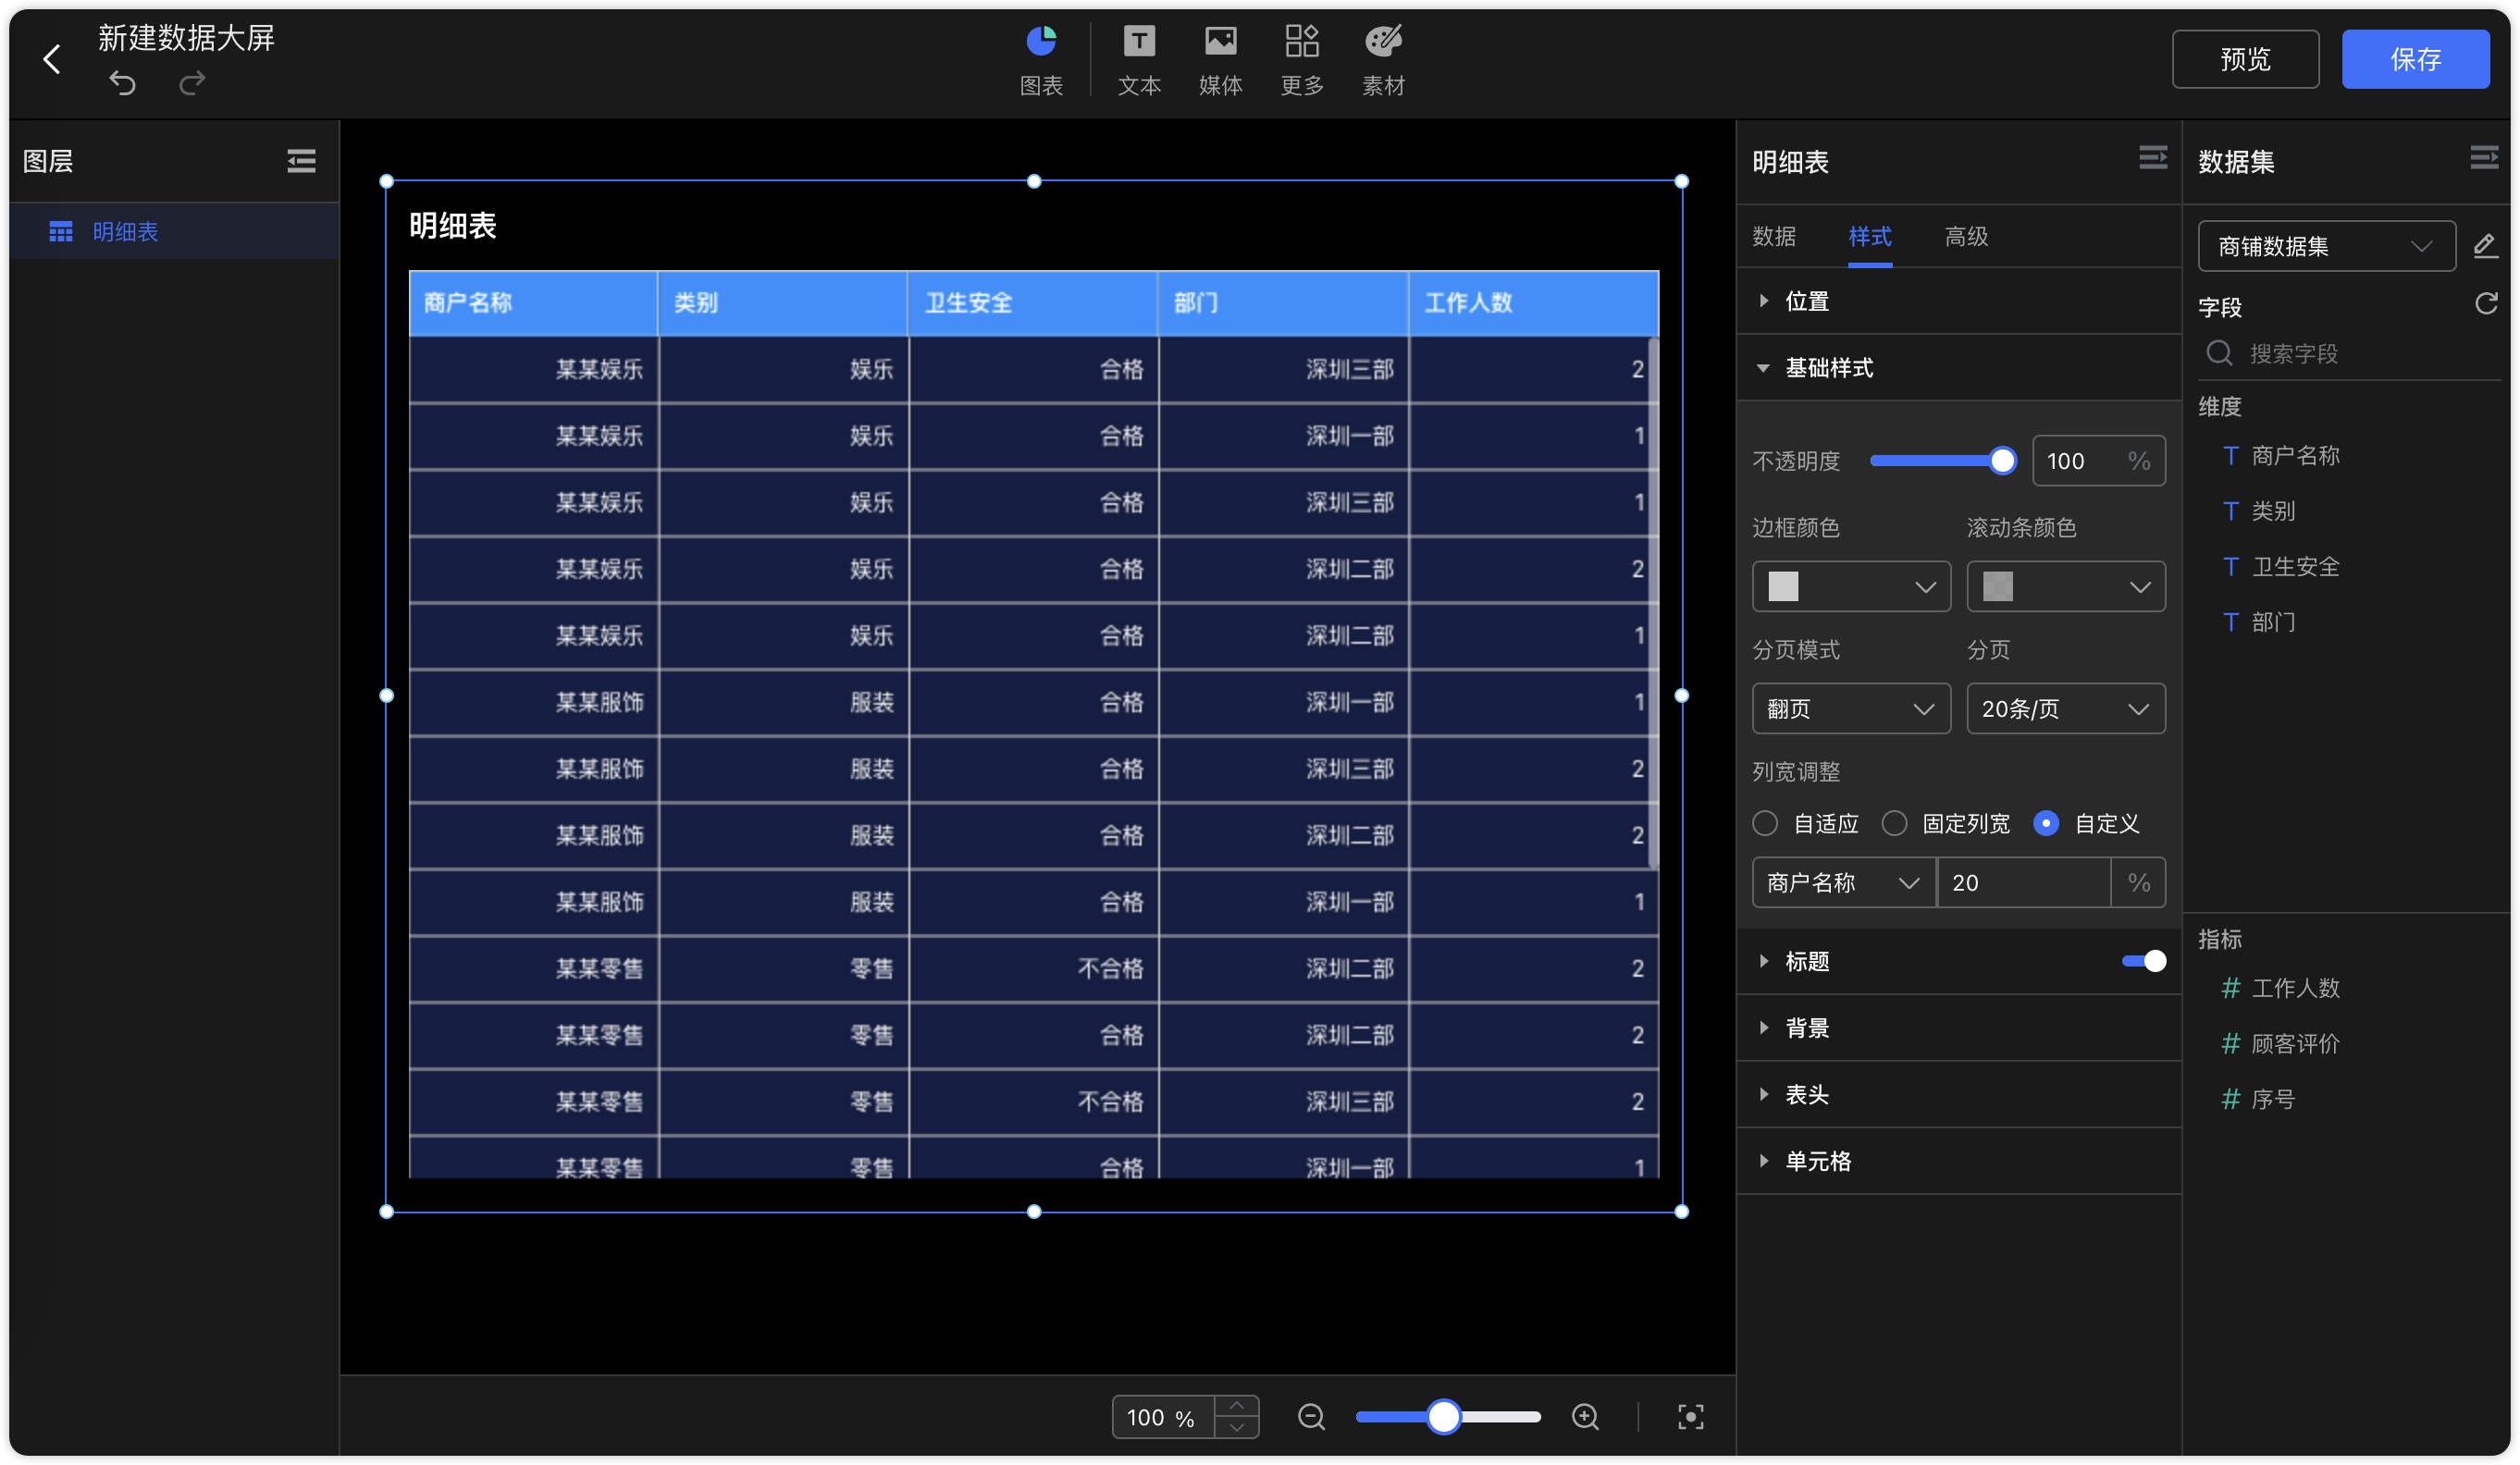The height and width of the screenshot is (1465, 2520).
Task: Click the table icon in 明细表 layer
Action: coord(61,232)
